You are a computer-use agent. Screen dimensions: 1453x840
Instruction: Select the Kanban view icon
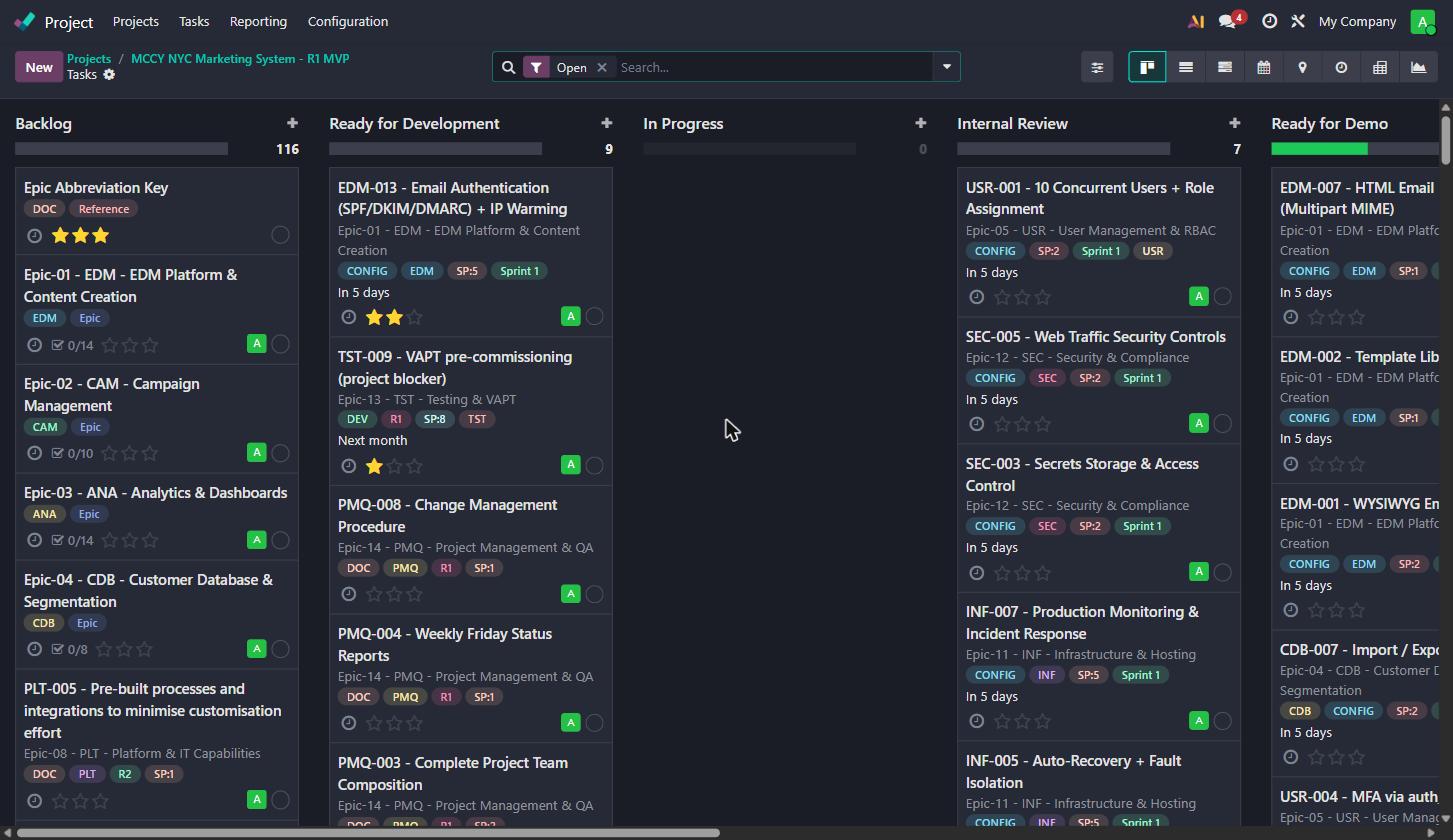coord(1147,67)
